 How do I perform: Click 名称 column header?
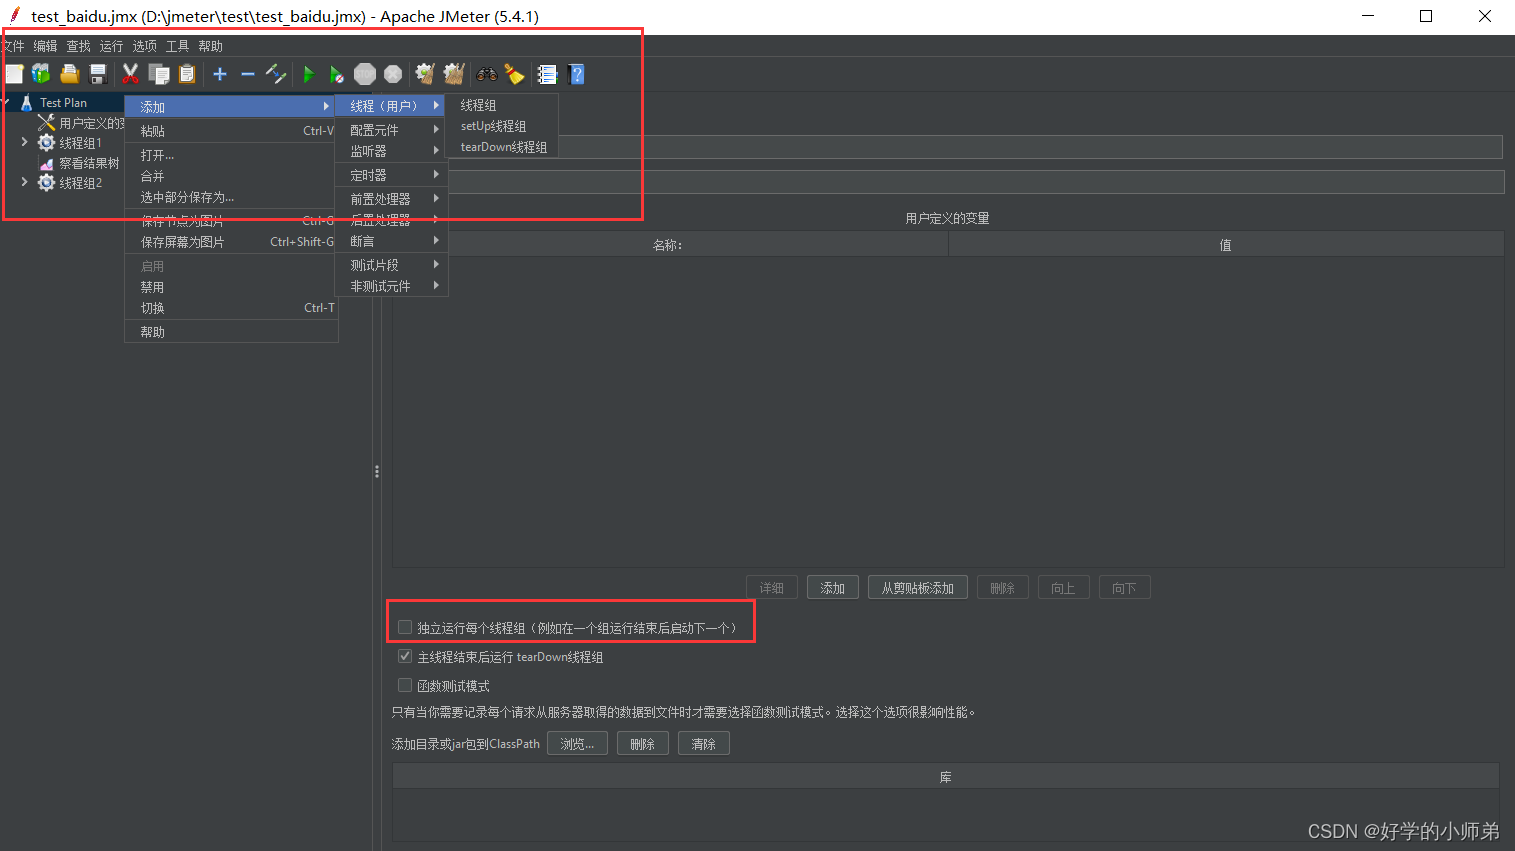click(670, 244)
